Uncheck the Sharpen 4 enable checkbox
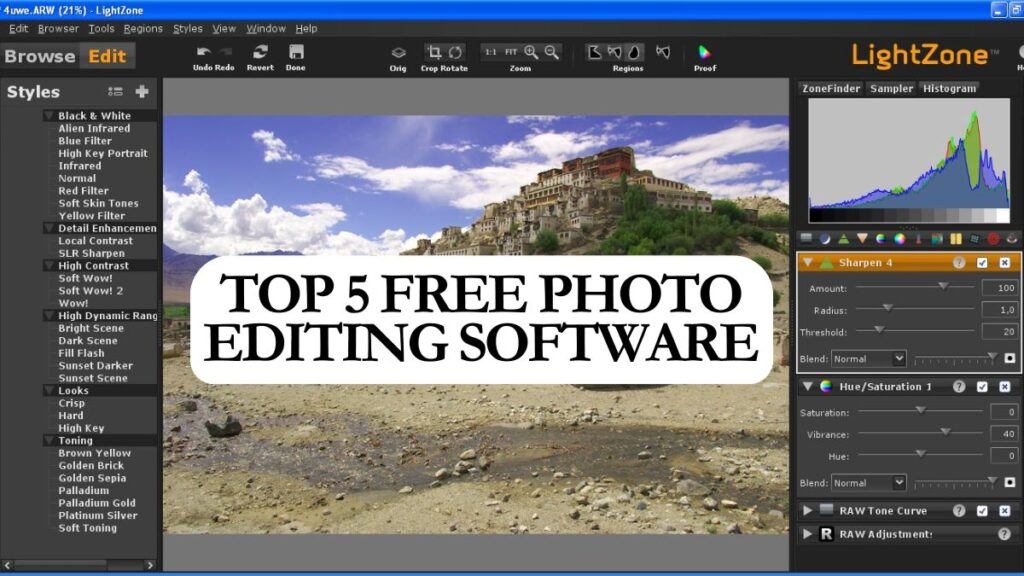This screenshot has width=1024, height=576. 982,263
